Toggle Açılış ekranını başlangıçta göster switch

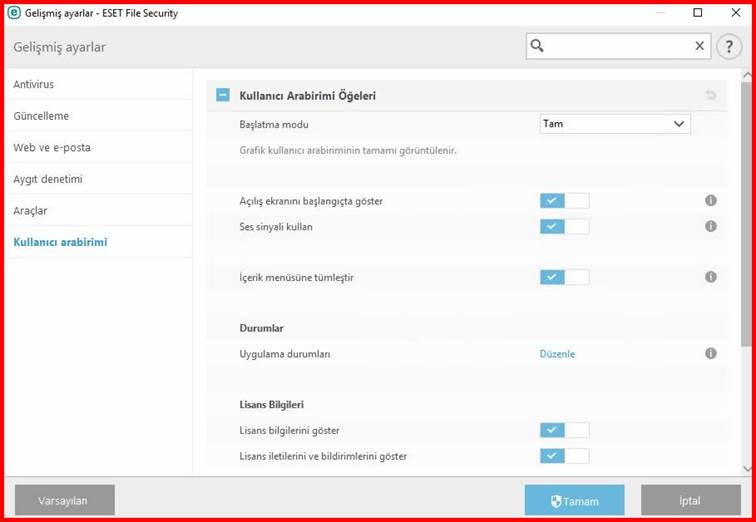[565, 201]
